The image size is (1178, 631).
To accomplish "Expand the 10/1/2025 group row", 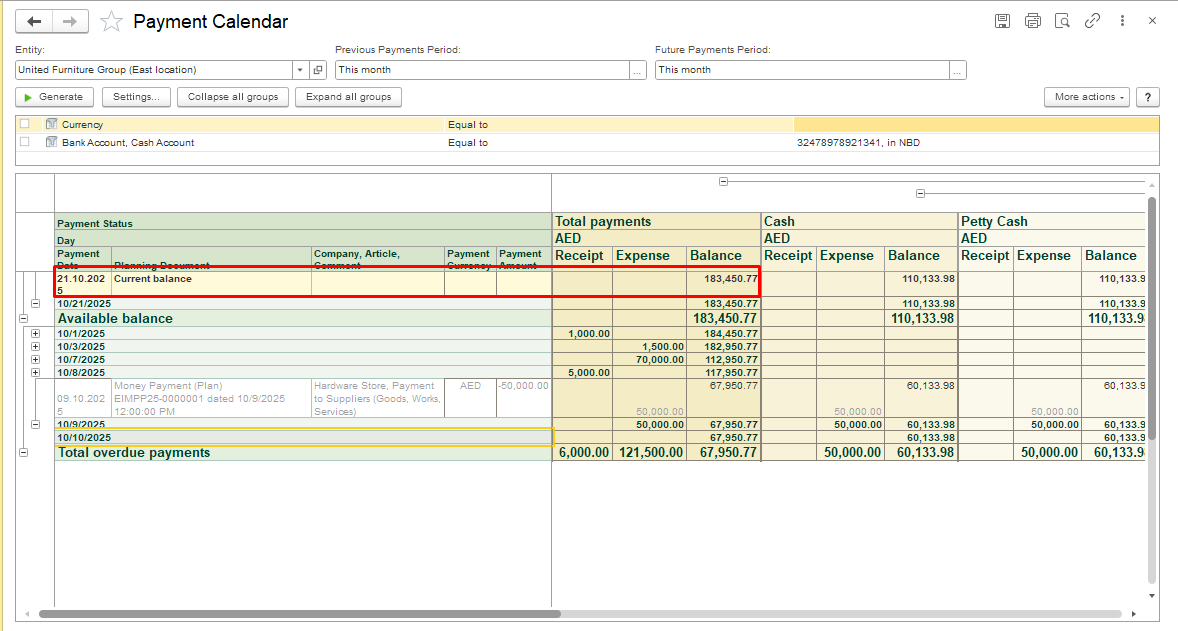I will point(36,334).
